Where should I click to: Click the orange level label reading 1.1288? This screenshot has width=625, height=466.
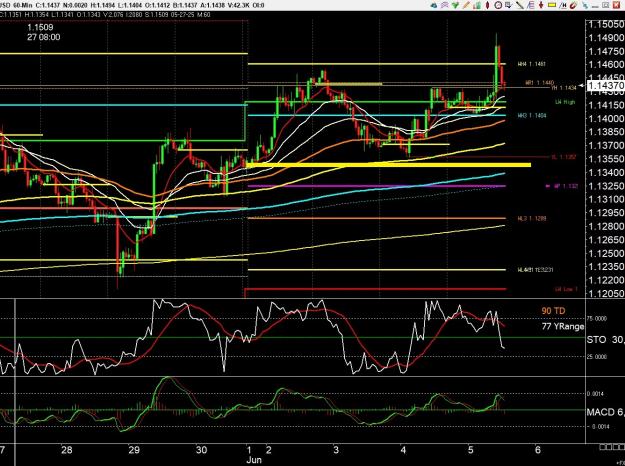[532, 218]
